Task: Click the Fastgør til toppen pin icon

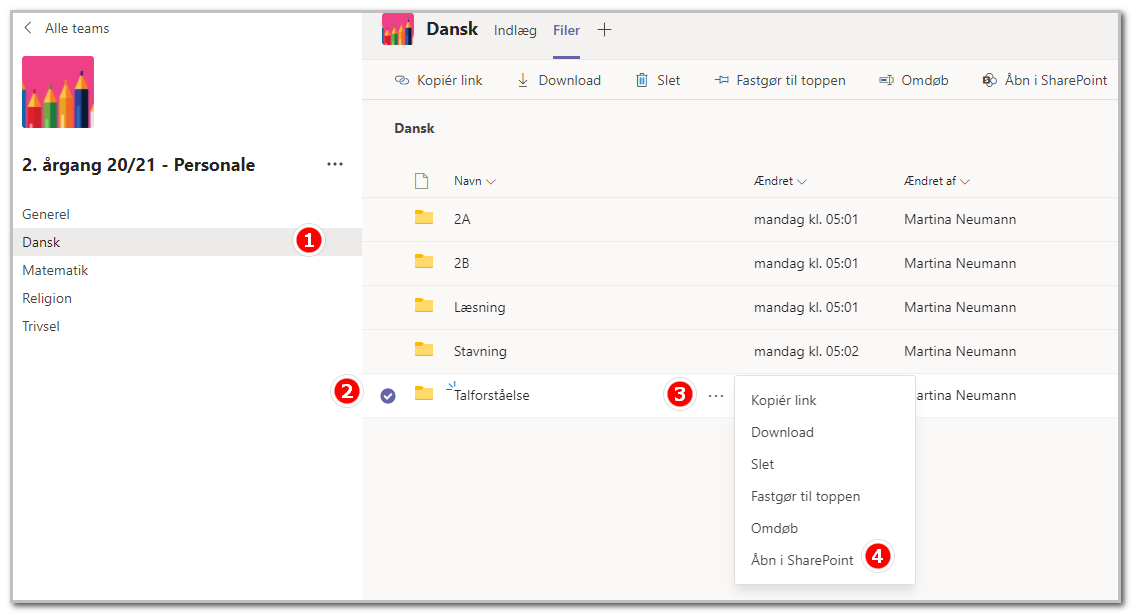Action: coord(721,80)
